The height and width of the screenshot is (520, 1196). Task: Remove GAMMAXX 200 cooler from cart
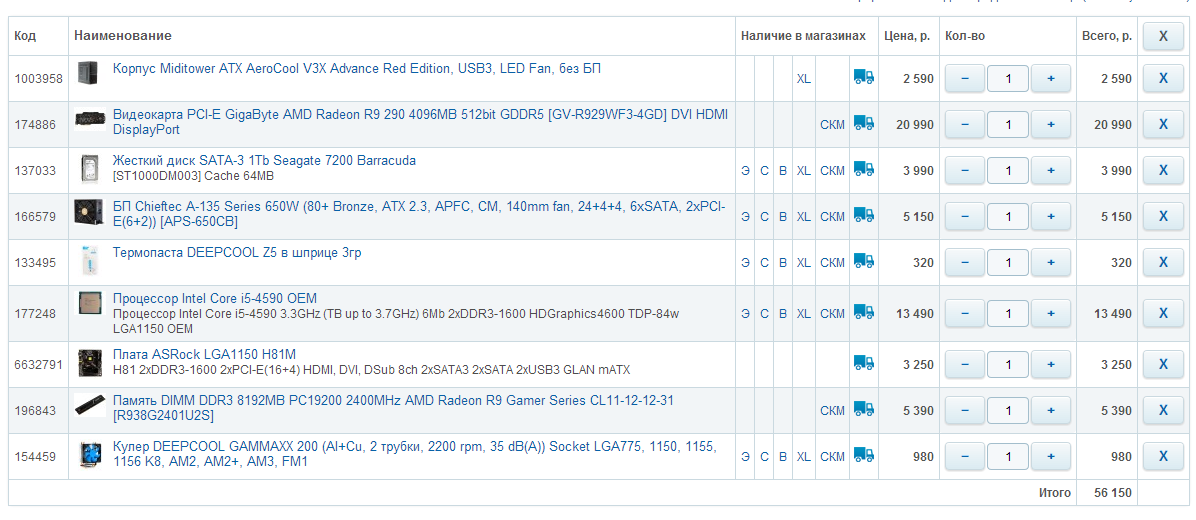pyautogui.click(x=1163, y=457)
